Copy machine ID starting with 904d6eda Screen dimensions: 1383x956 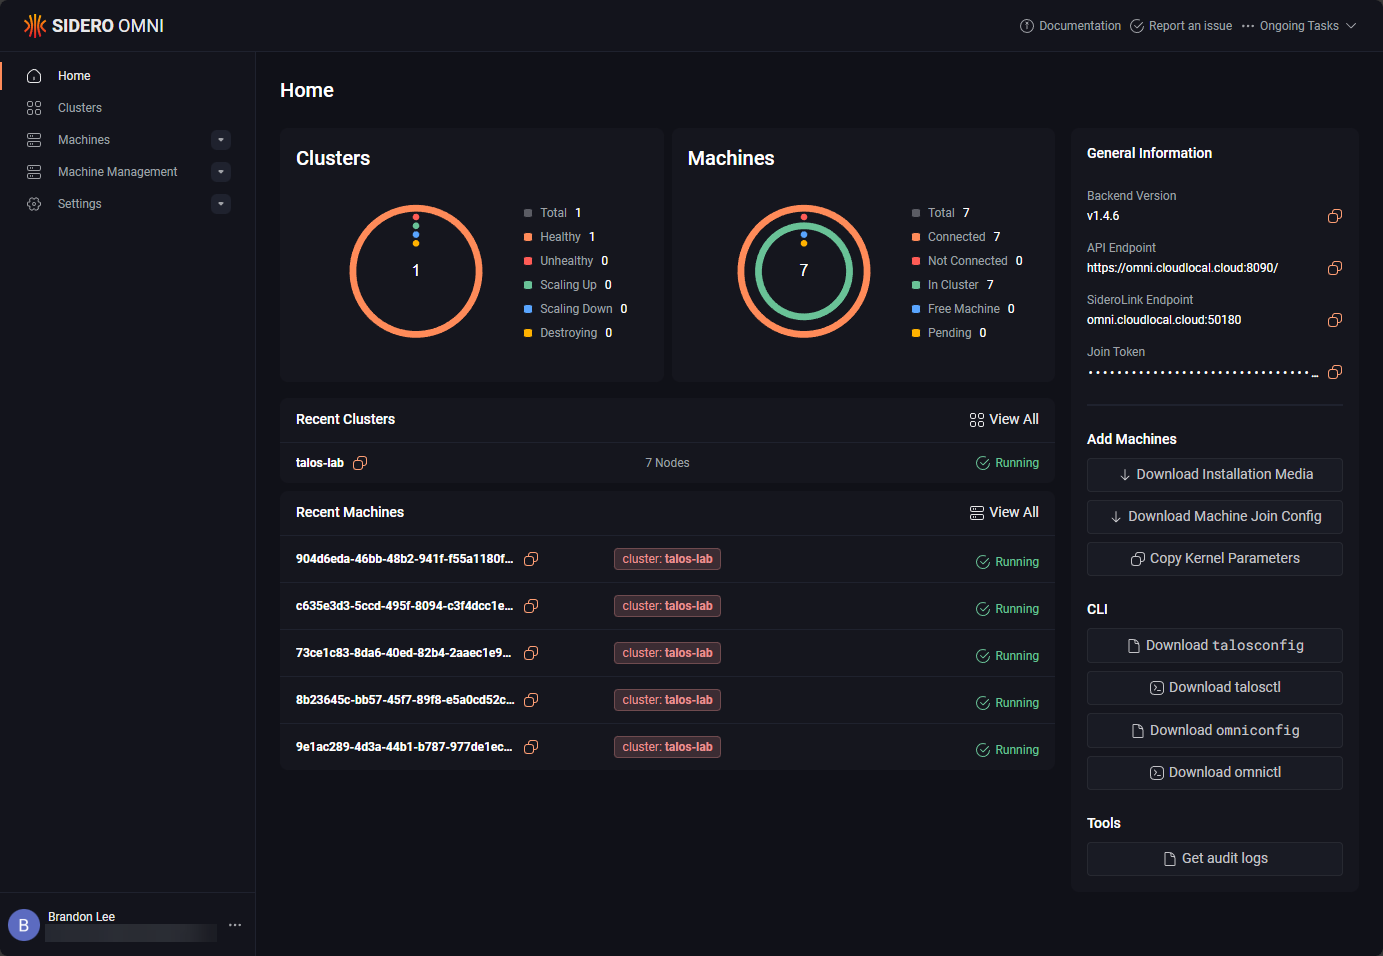point(531,559)
